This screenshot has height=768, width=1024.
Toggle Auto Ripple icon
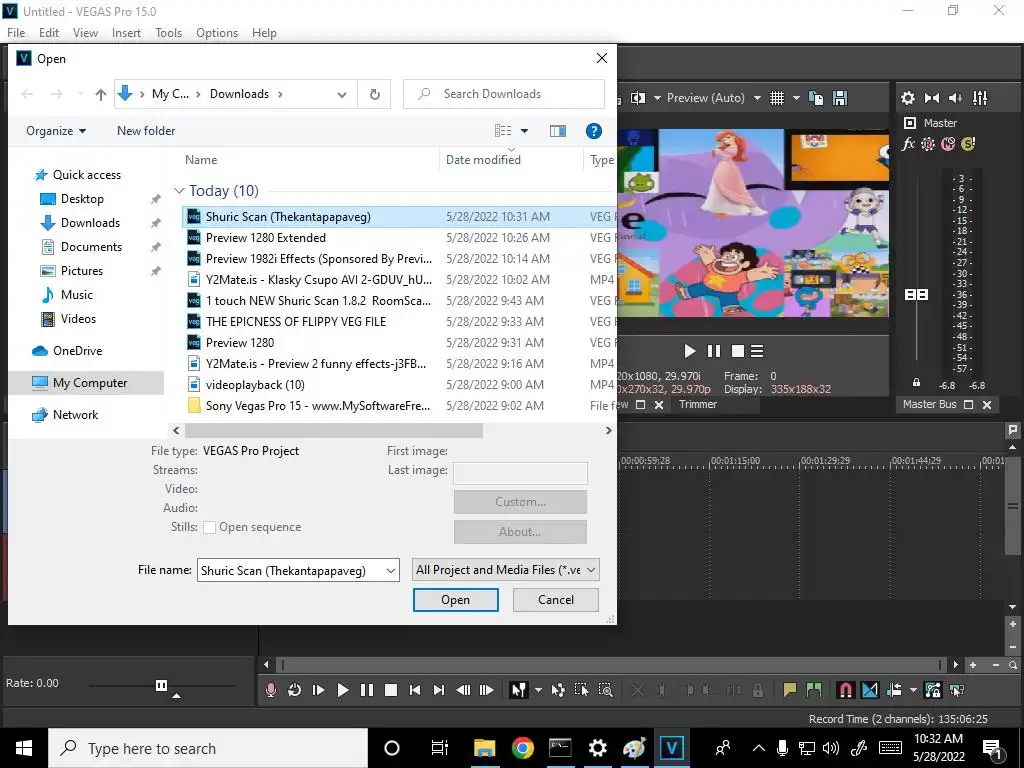tap(894, 690)
